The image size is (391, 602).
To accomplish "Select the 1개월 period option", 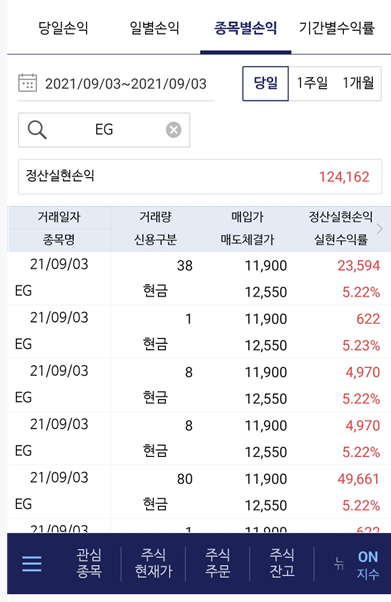I will [358, 83].
